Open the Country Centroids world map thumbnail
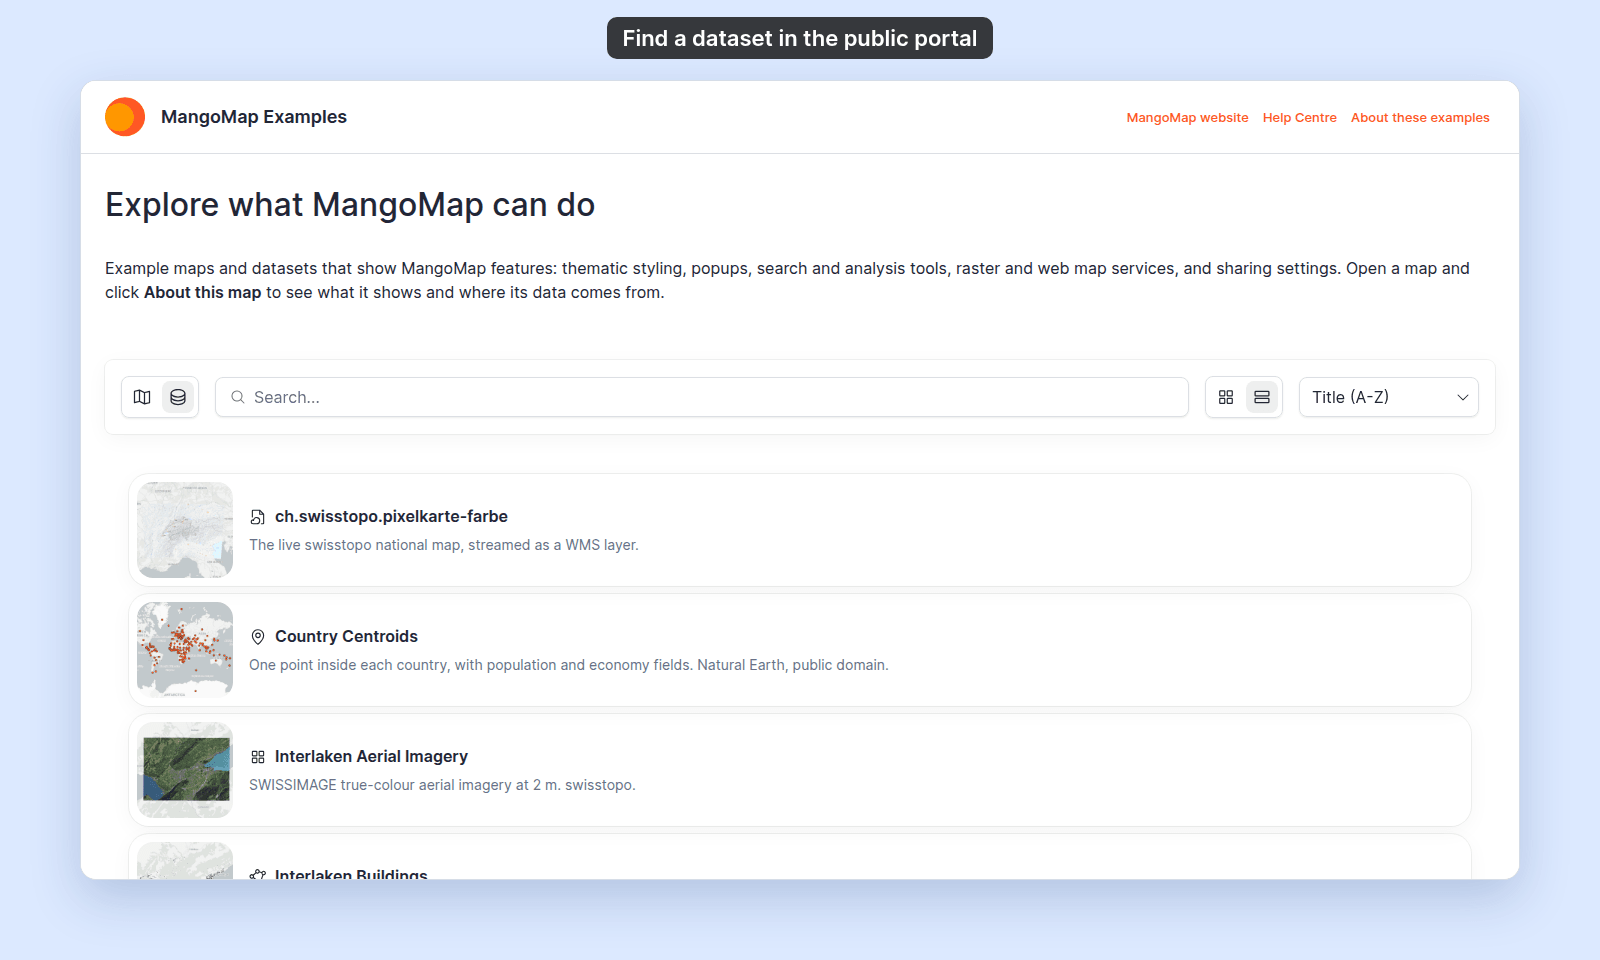 185,650
